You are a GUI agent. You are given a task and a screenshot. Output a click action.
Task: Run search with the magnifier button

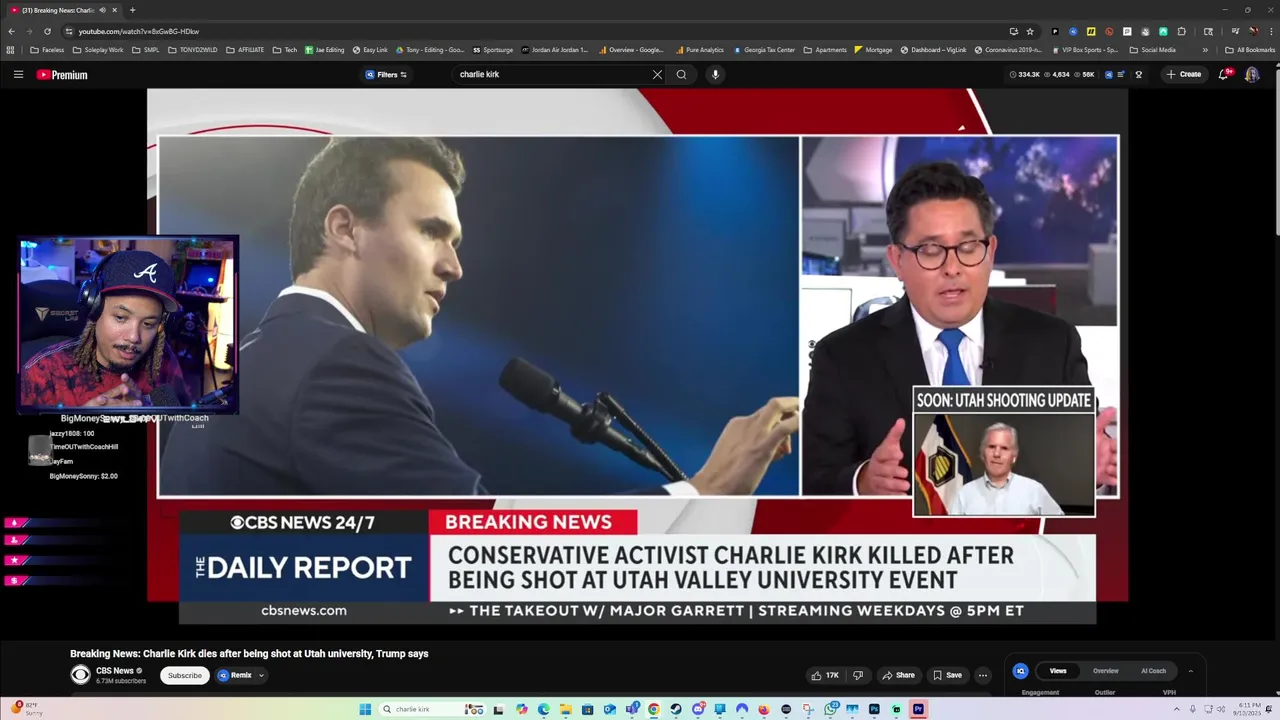pos(681,74)
